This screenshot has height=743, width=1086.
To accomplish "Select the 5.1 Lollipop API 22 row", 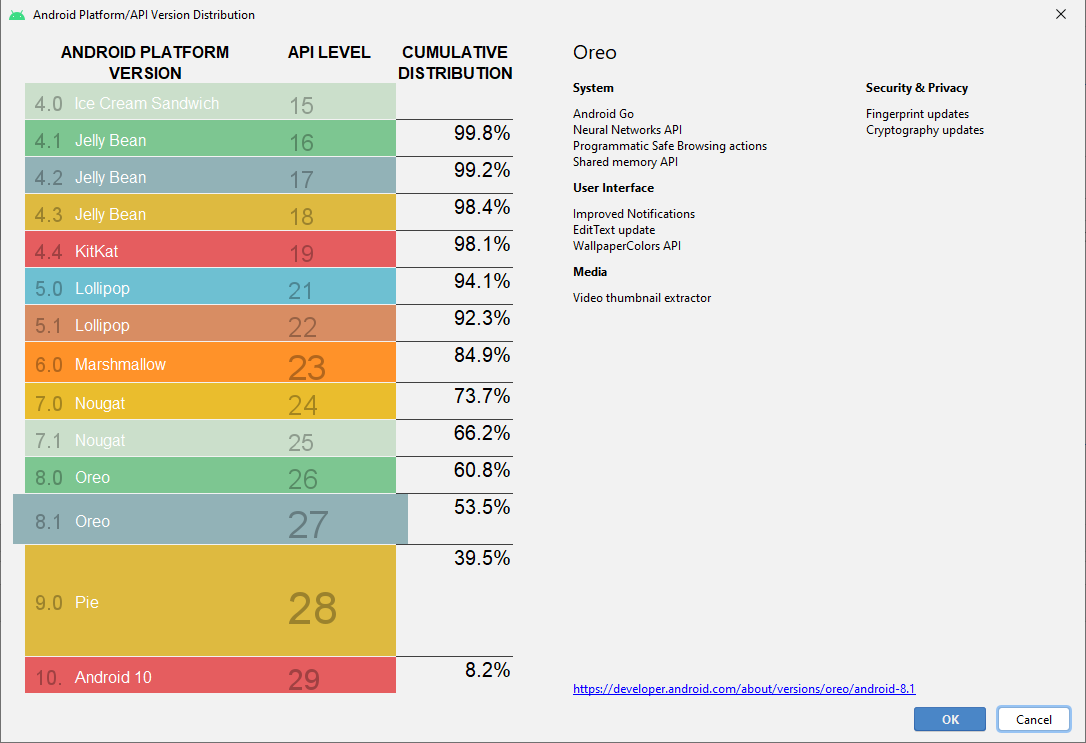I will (210, 325).
